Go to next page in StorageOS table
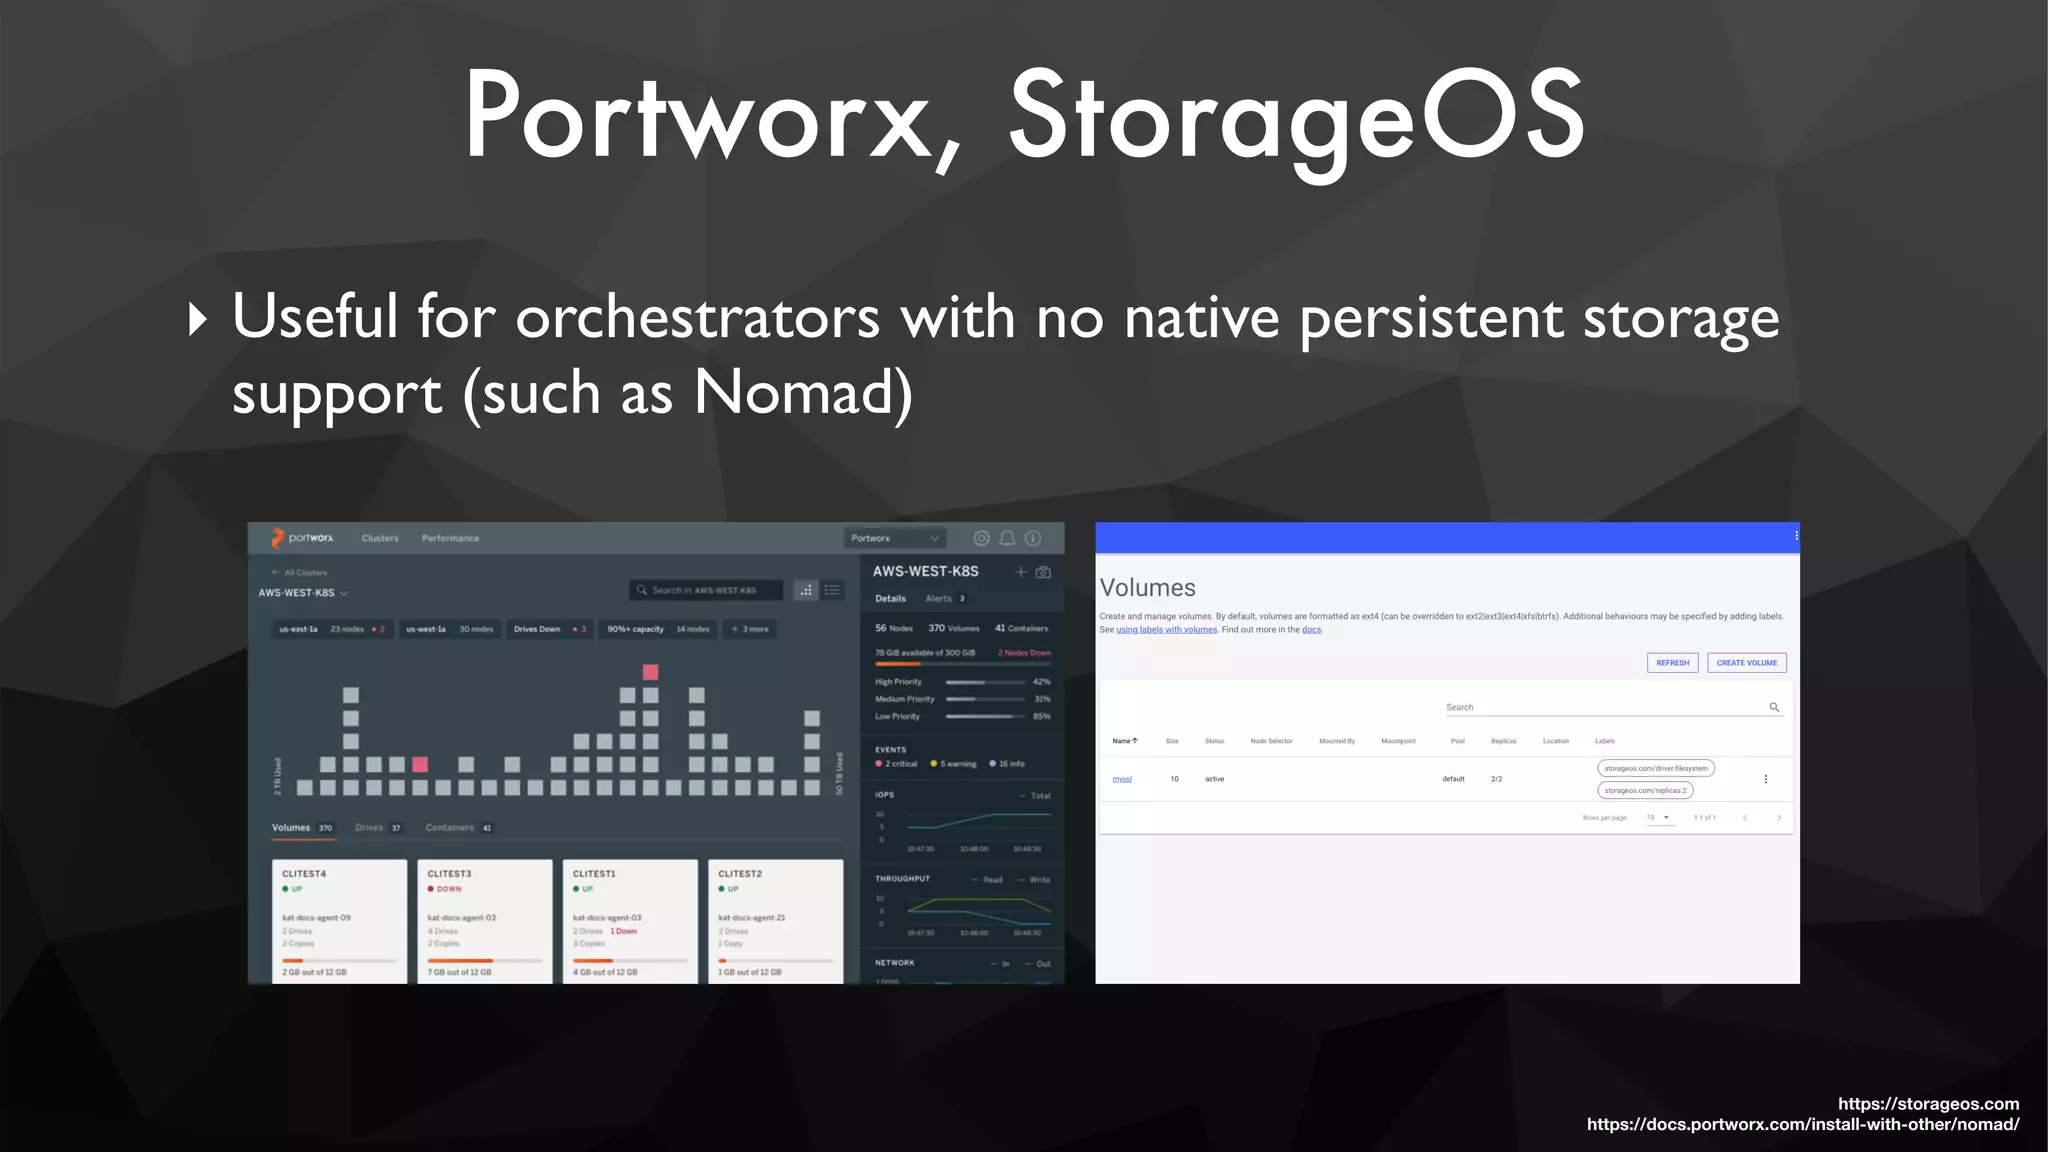The image size is (2048, 1152). tap(1779, 818)
